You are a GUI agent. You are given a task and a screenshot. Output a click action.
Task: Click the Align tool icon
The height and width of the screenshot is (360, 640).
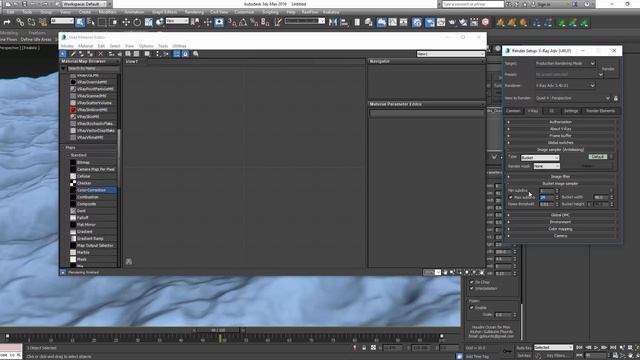(344, 22)
